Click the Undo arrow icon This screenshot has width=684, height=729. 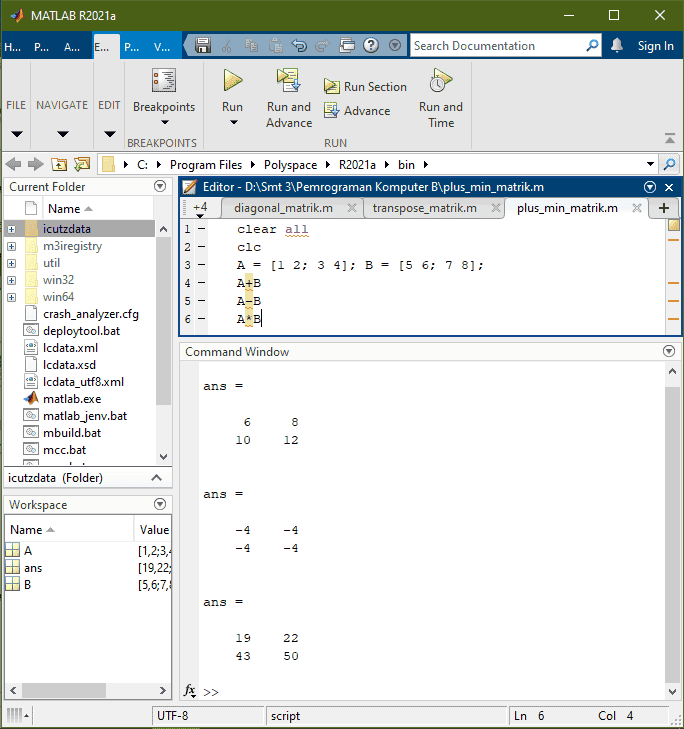[299, 46]
